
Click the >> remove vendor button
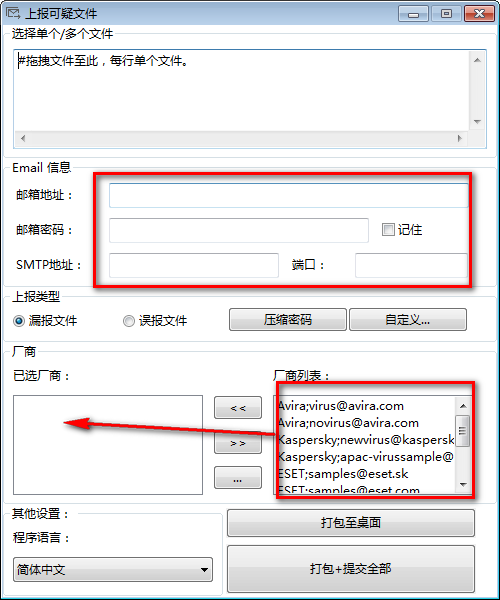tap(238, 443)
